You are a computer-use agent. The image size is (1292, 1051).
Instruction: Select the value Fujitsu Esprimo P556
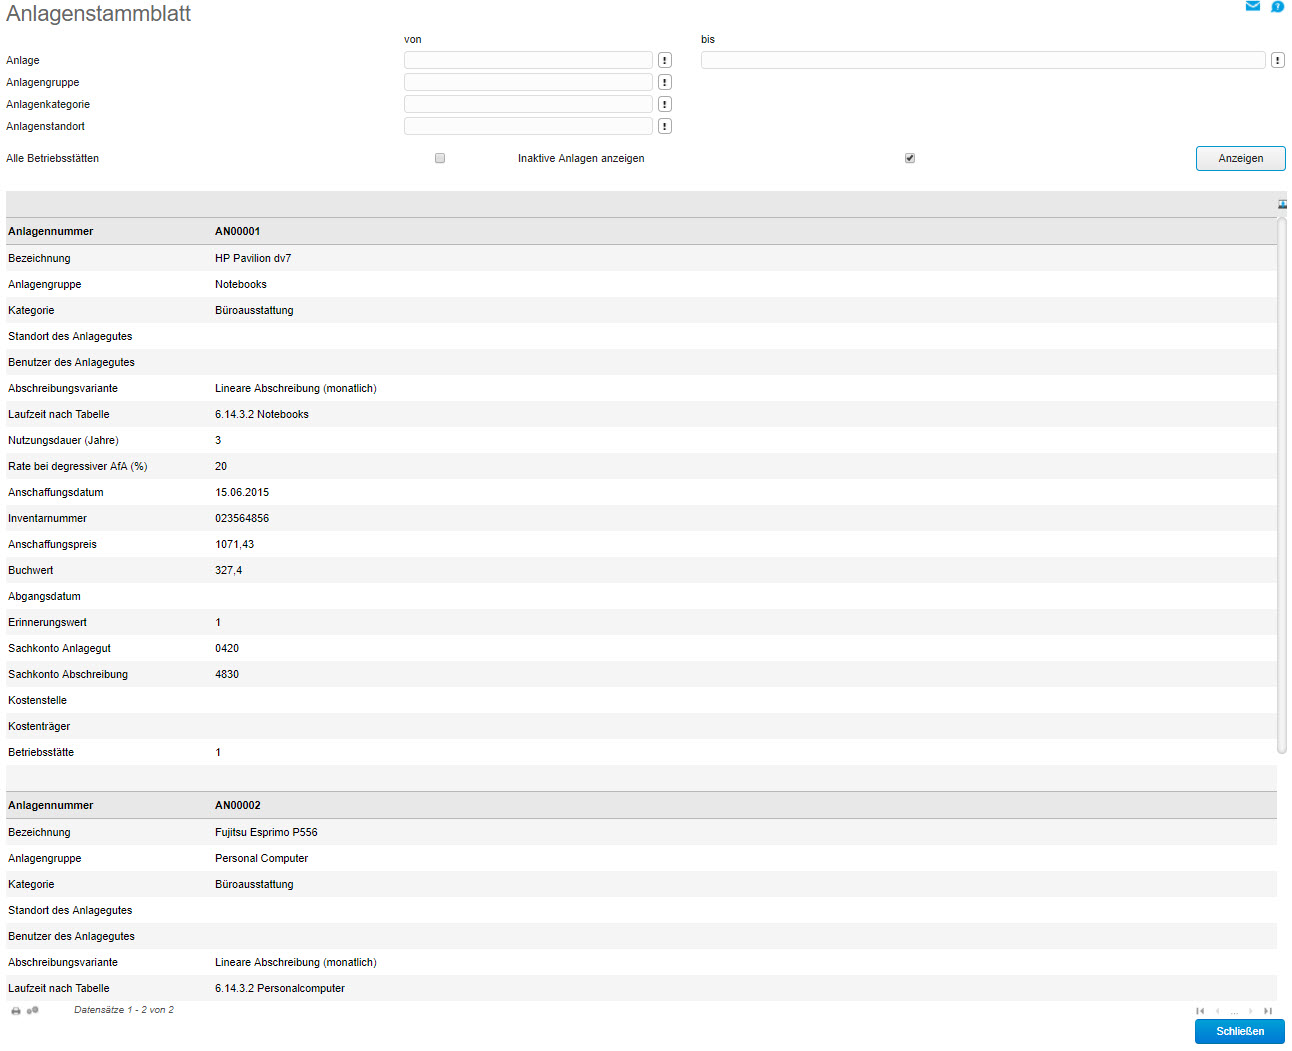[266, 832]
